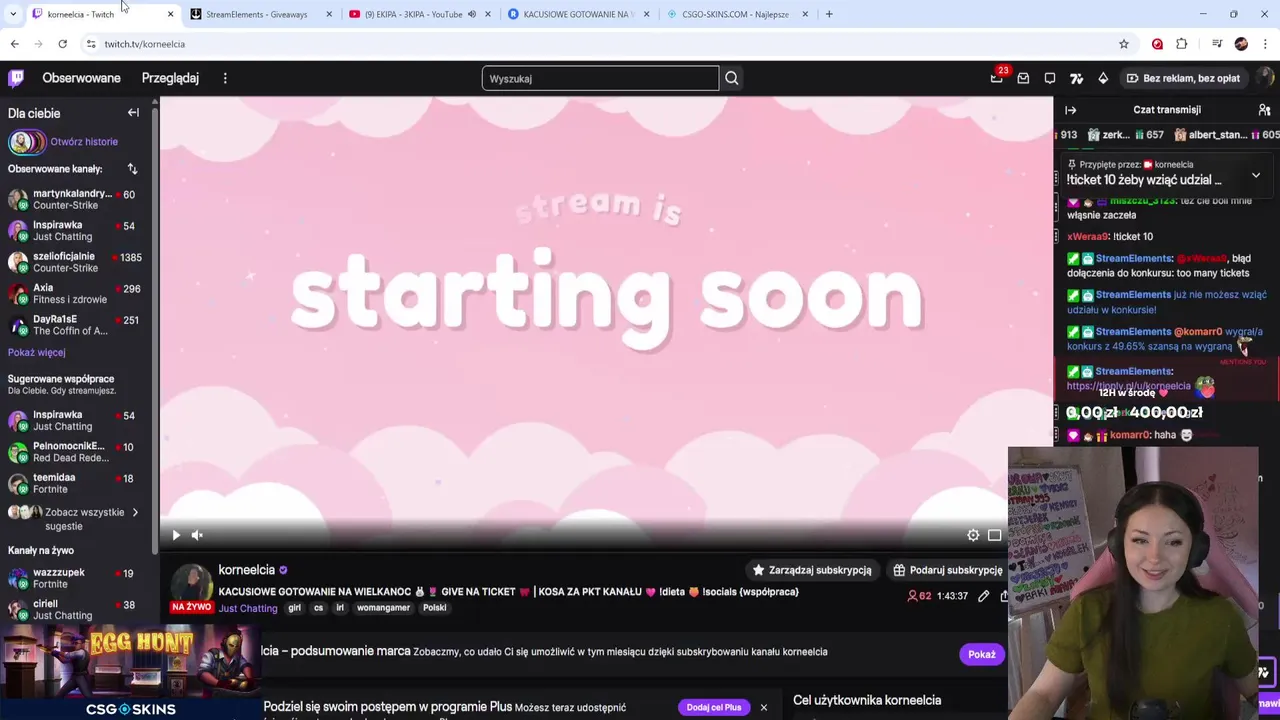Reload the page in the browser
The image size is (1280, 720).
pos(62,44)
